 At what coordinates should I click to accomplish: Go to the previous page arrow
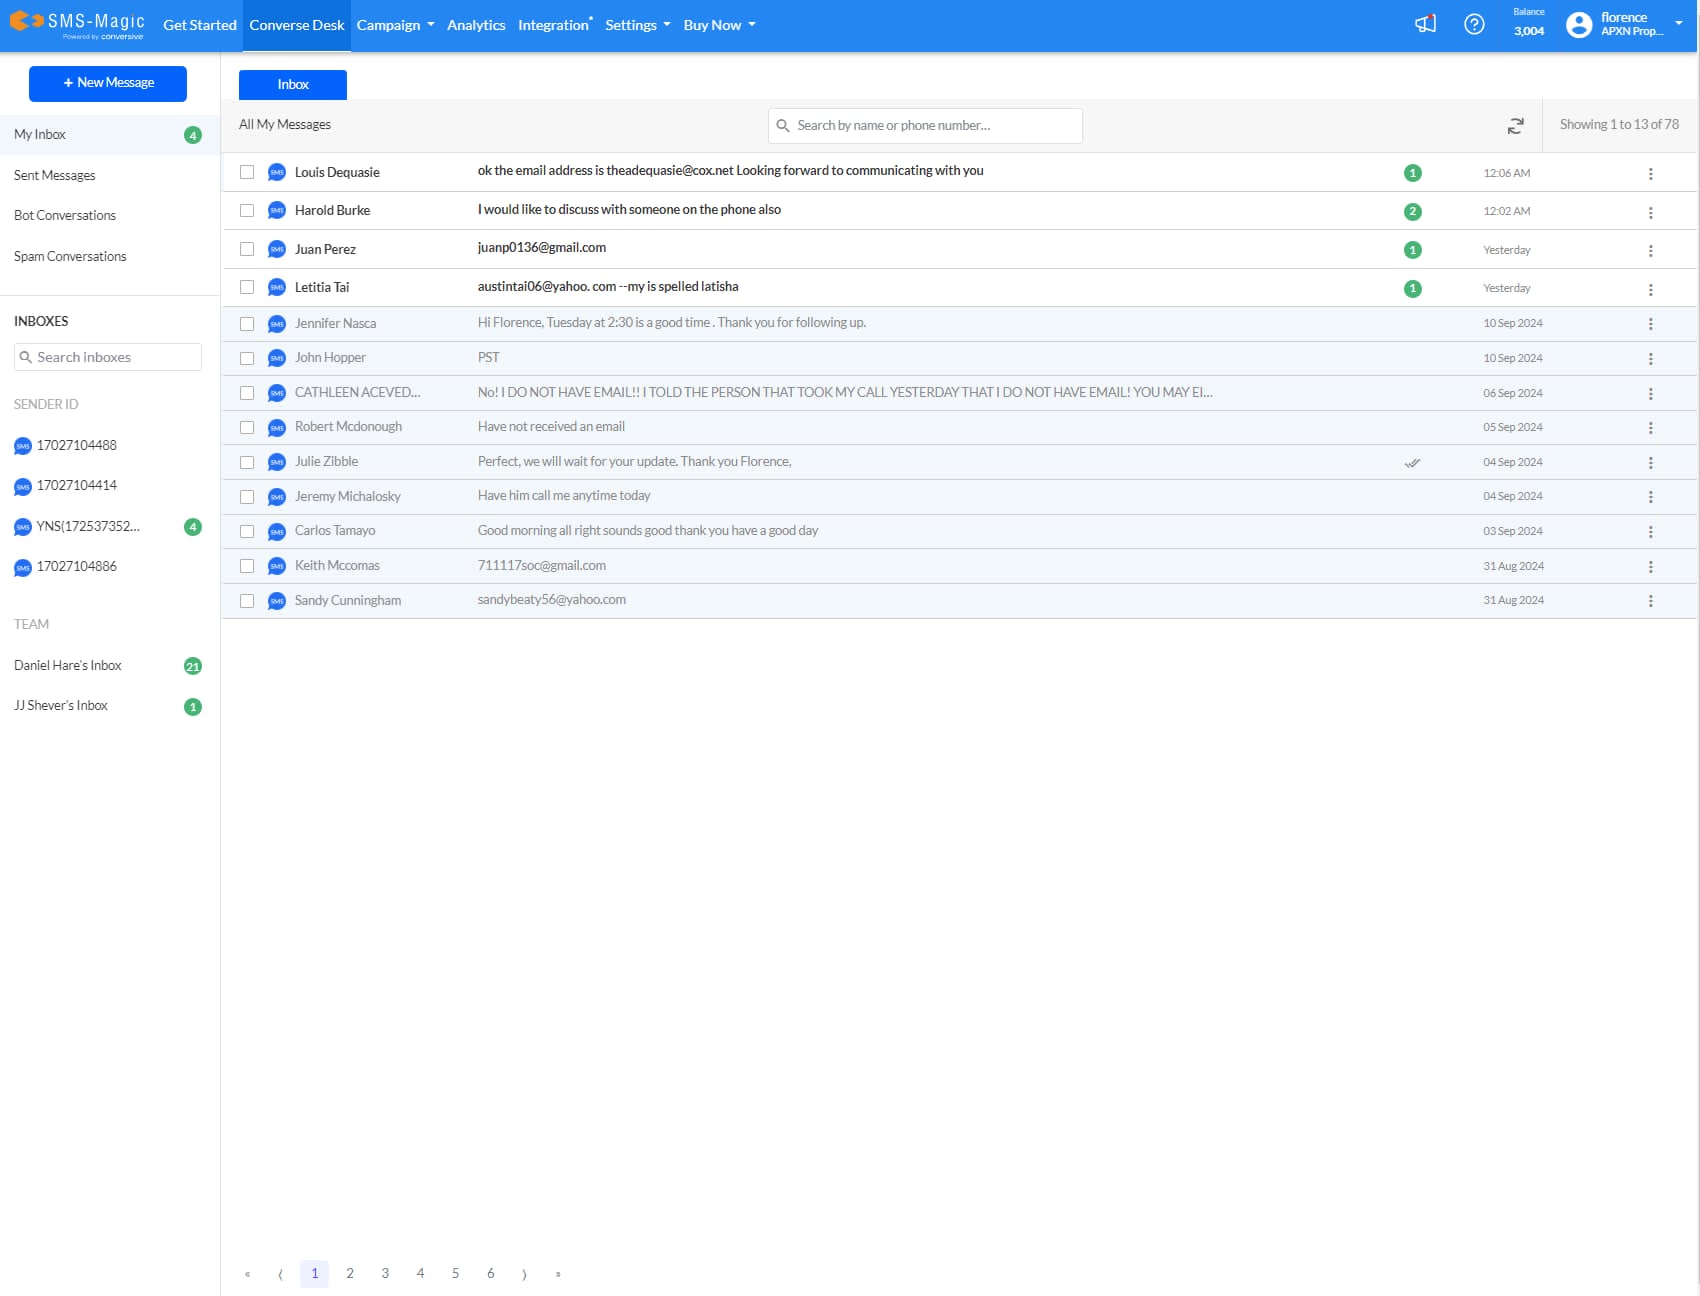tap(280, 1274)
